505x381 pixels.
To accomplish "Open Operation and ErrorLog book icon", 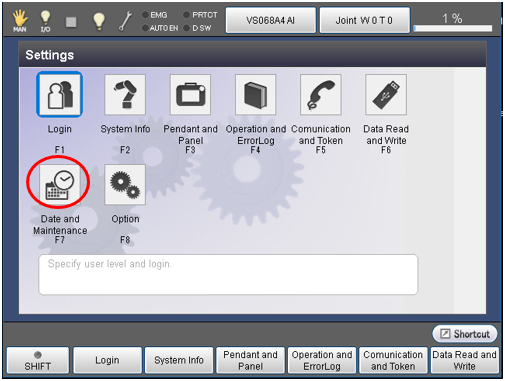I will [x=255, y=95].
